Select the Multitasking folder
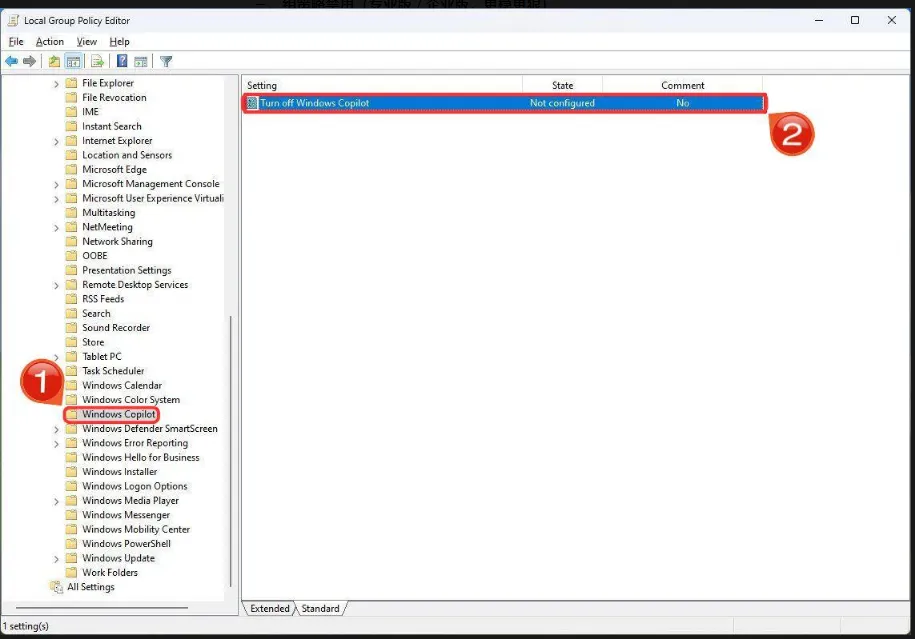This screenshot has height=639, width=915. point(109,212)
